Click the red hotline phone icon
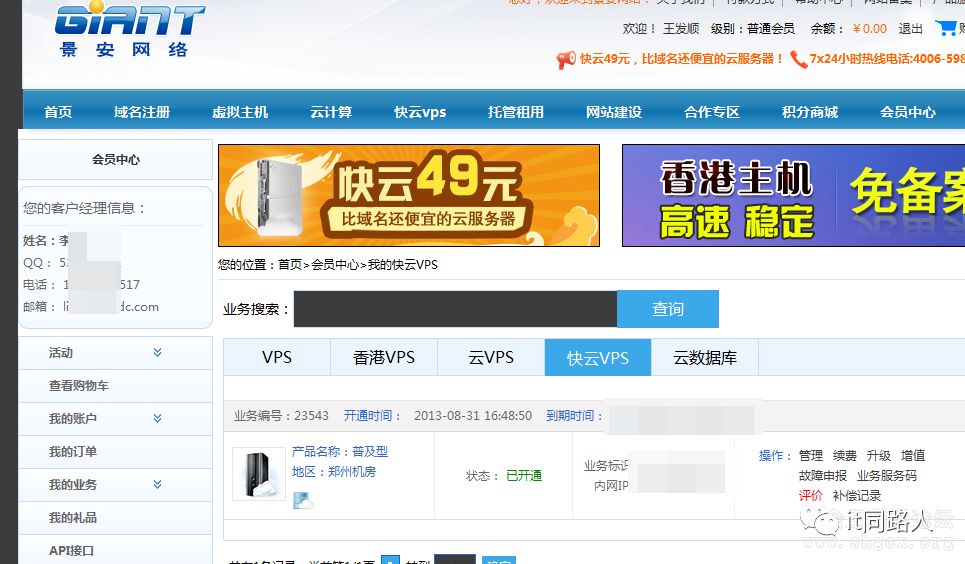Image resolution: width=965 pixels, height=564 pixels. pos(798,60)
